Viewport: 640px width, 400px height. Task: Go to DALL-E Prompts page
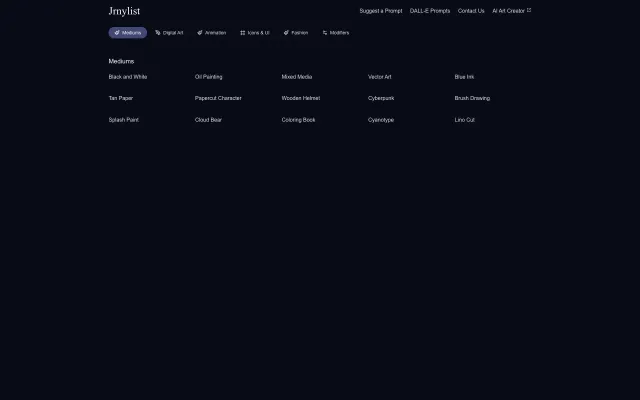[430, 11]
